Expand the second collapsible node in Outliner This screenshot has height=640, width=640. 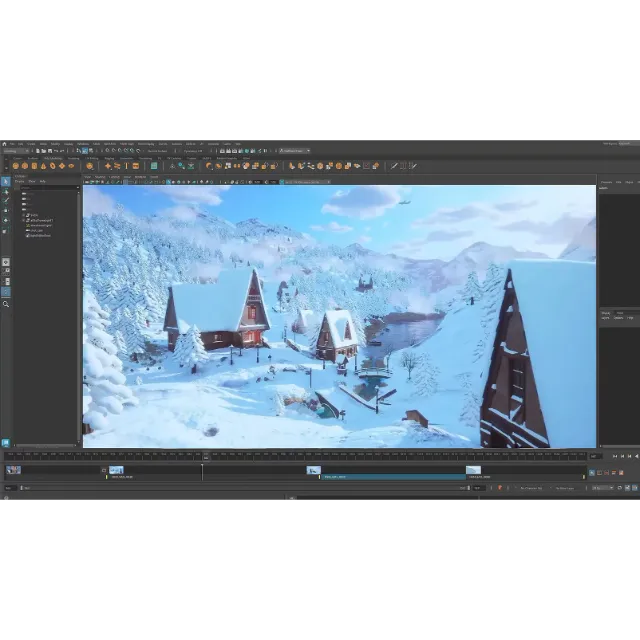pos(23,220)
